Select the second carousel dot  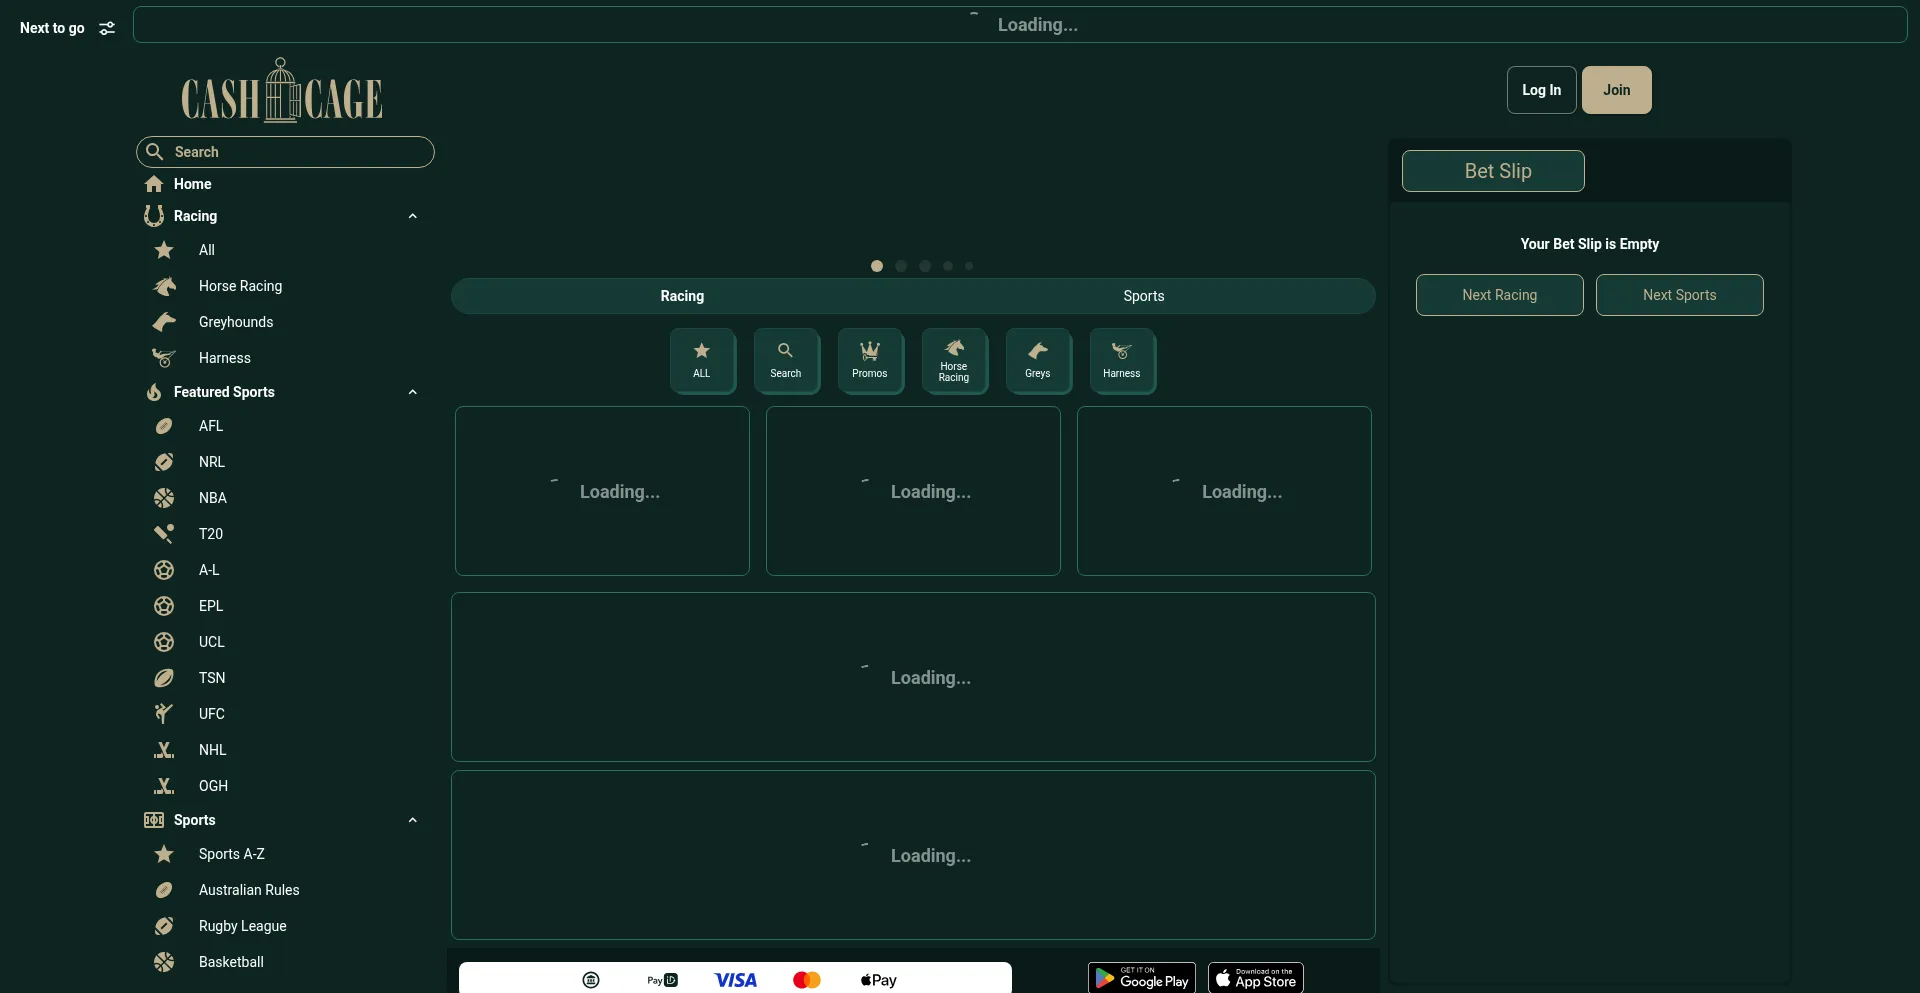coord(901,266)
